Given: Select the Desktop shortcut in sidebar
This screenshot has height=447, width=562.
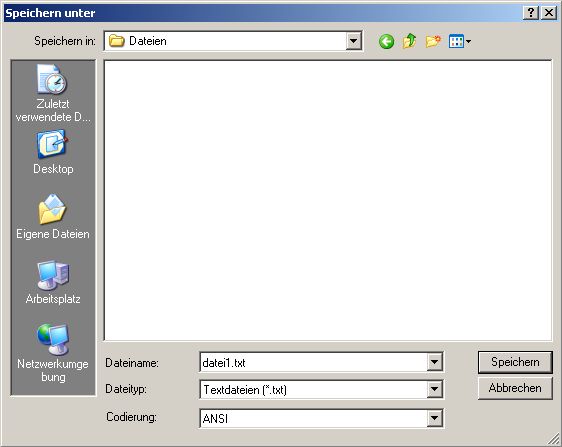Looking at the screenshot, I should [x=53, y=152].
